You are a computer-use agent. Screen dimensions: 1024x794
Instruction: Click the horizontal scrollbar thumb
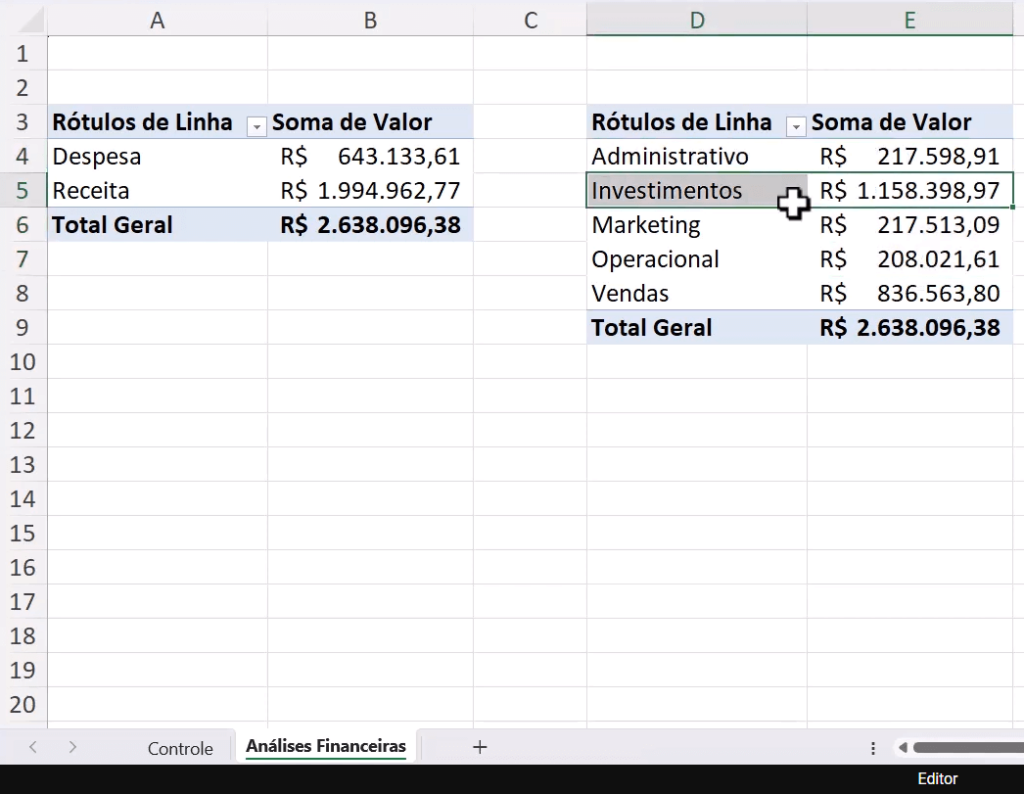click(x=968, y=748)
